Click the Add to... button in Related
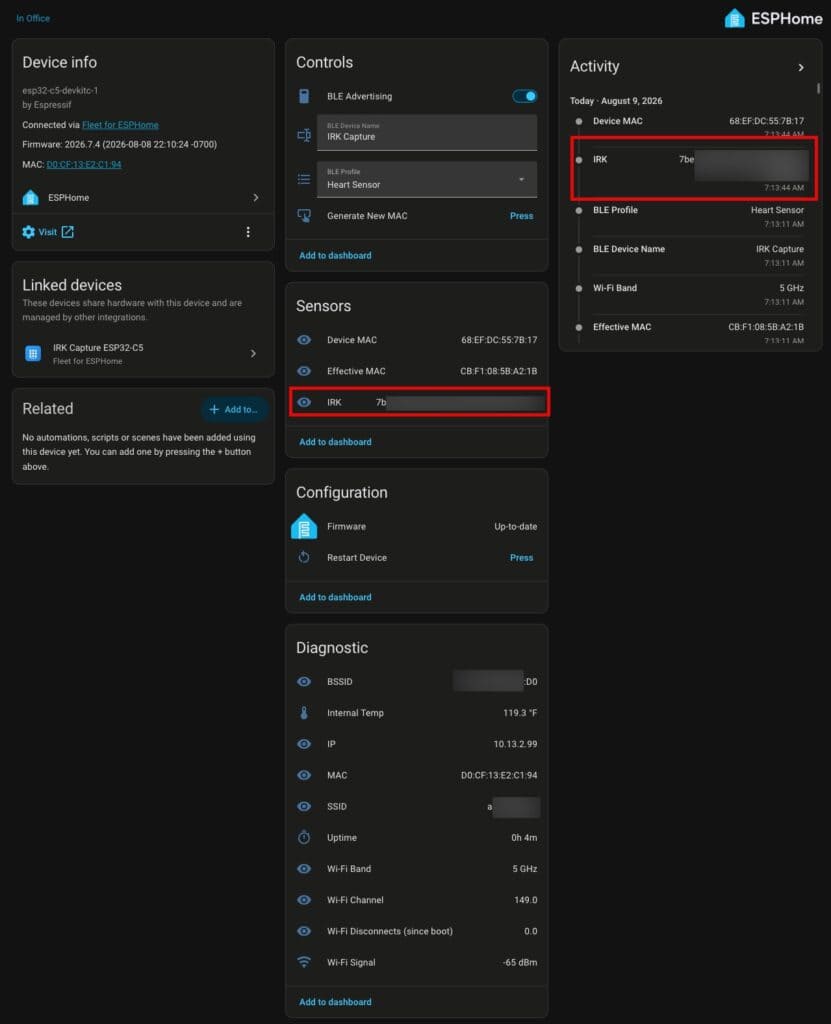This screenshot has height=1024, width=831. [233, 409]
